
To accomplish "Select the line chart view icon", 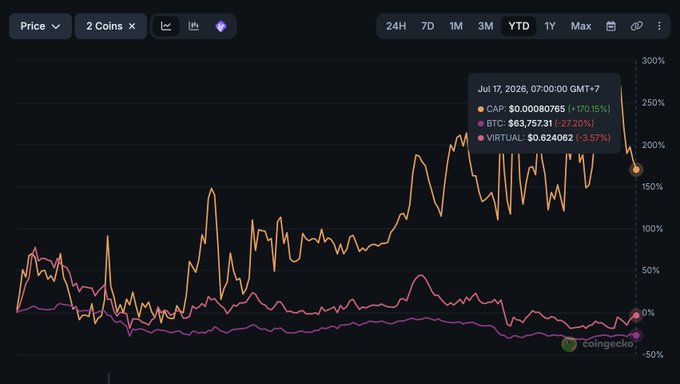I will point(166,26).
